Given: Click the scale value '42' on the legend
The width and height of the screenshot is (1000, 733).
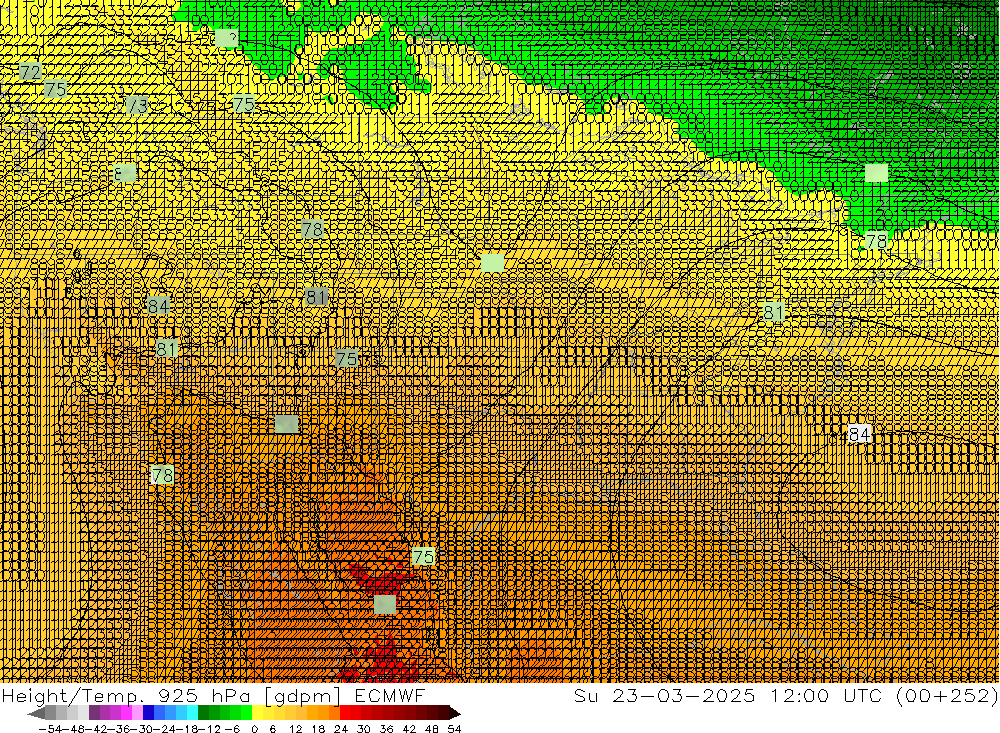Looking at the screenshot, I should point(409,729).
